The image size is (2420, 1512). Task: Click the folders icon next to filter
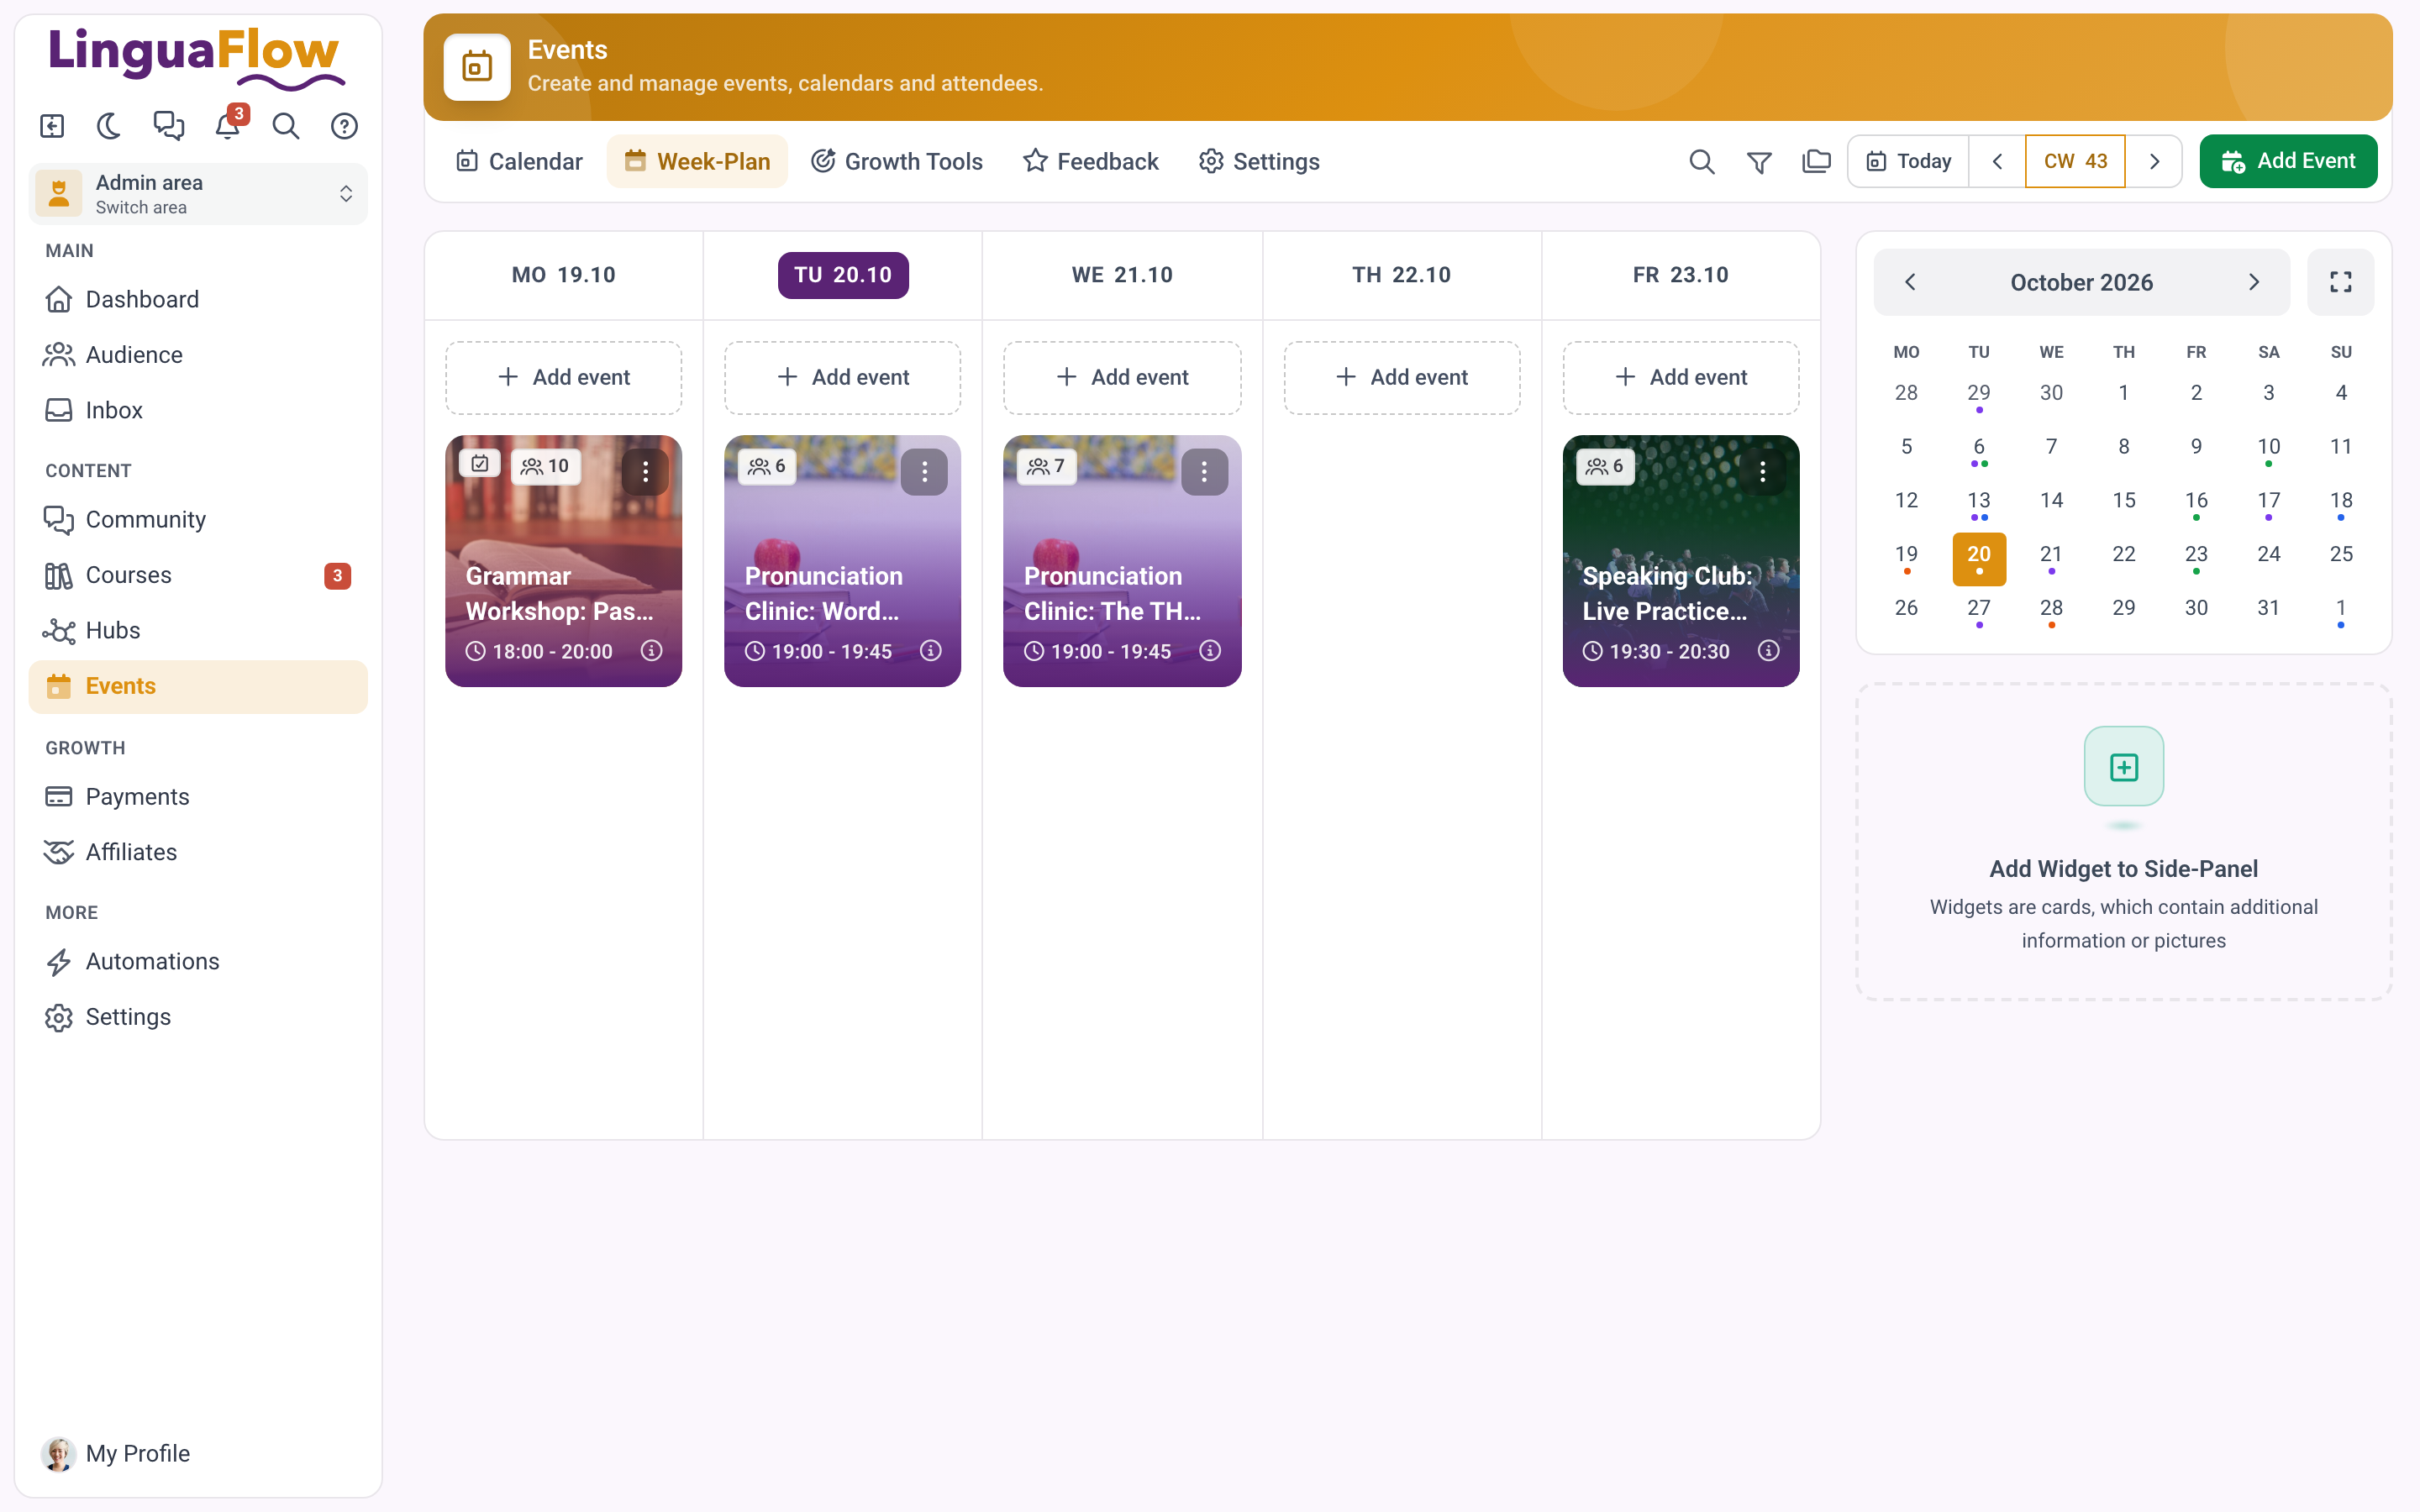point(1816,161)
